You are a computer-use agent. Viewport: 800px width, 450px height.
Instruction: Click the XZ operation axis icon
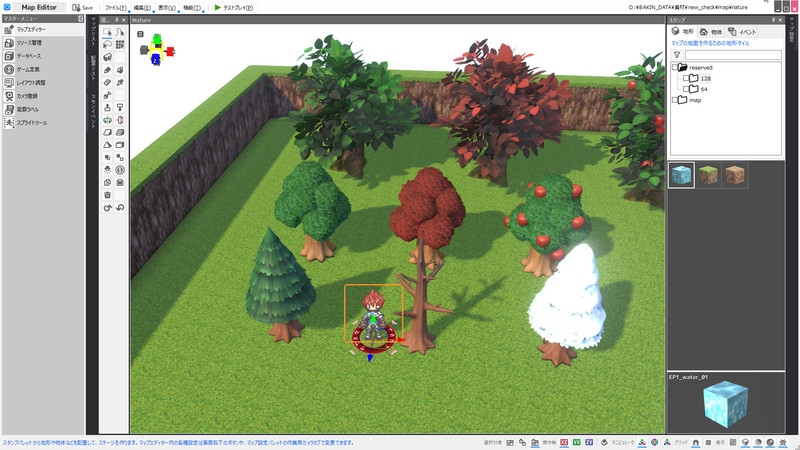click(565, 442)
